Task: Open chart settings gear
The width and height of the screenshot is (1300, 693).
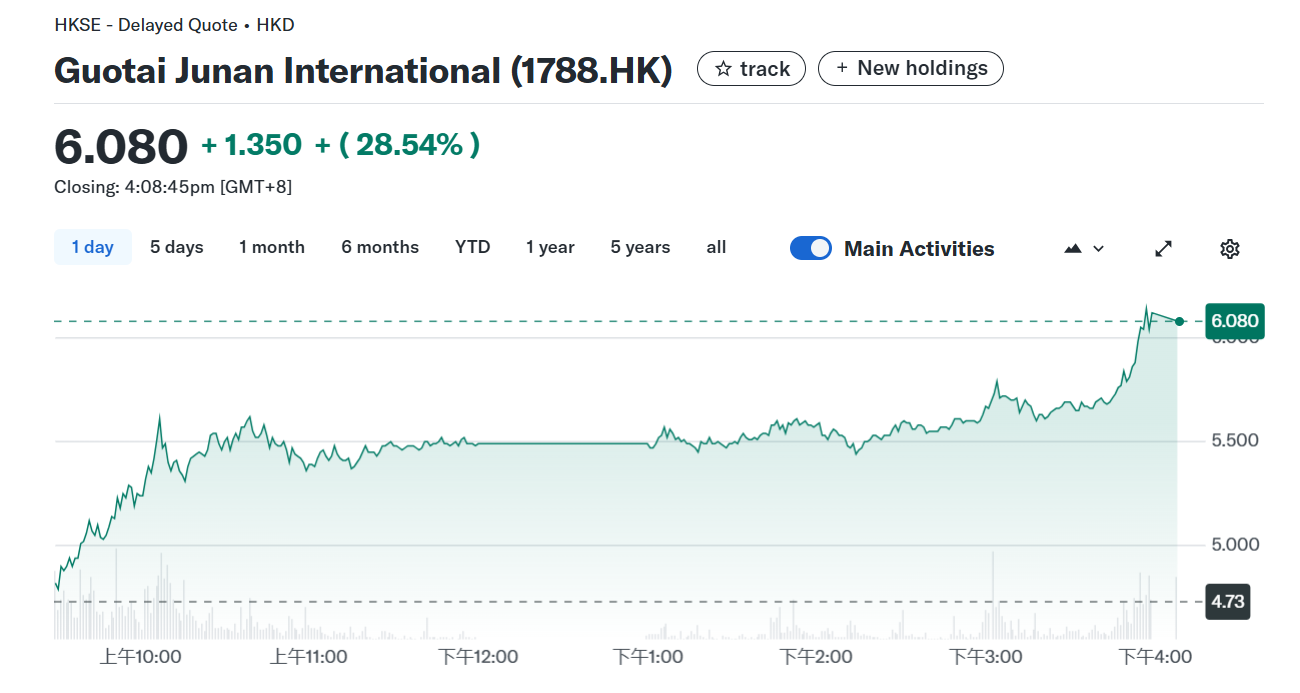Action: click(1230, 248)
